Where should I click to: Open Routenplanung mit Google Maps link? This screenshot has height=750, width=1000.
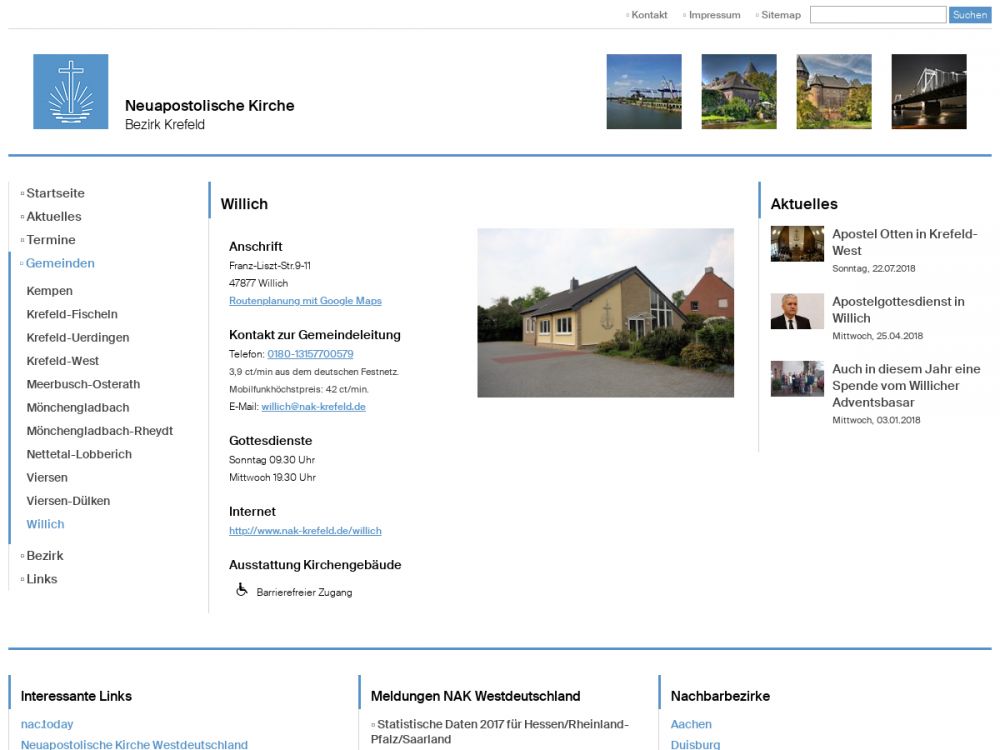pyautogui.click(x=305, y=301)
